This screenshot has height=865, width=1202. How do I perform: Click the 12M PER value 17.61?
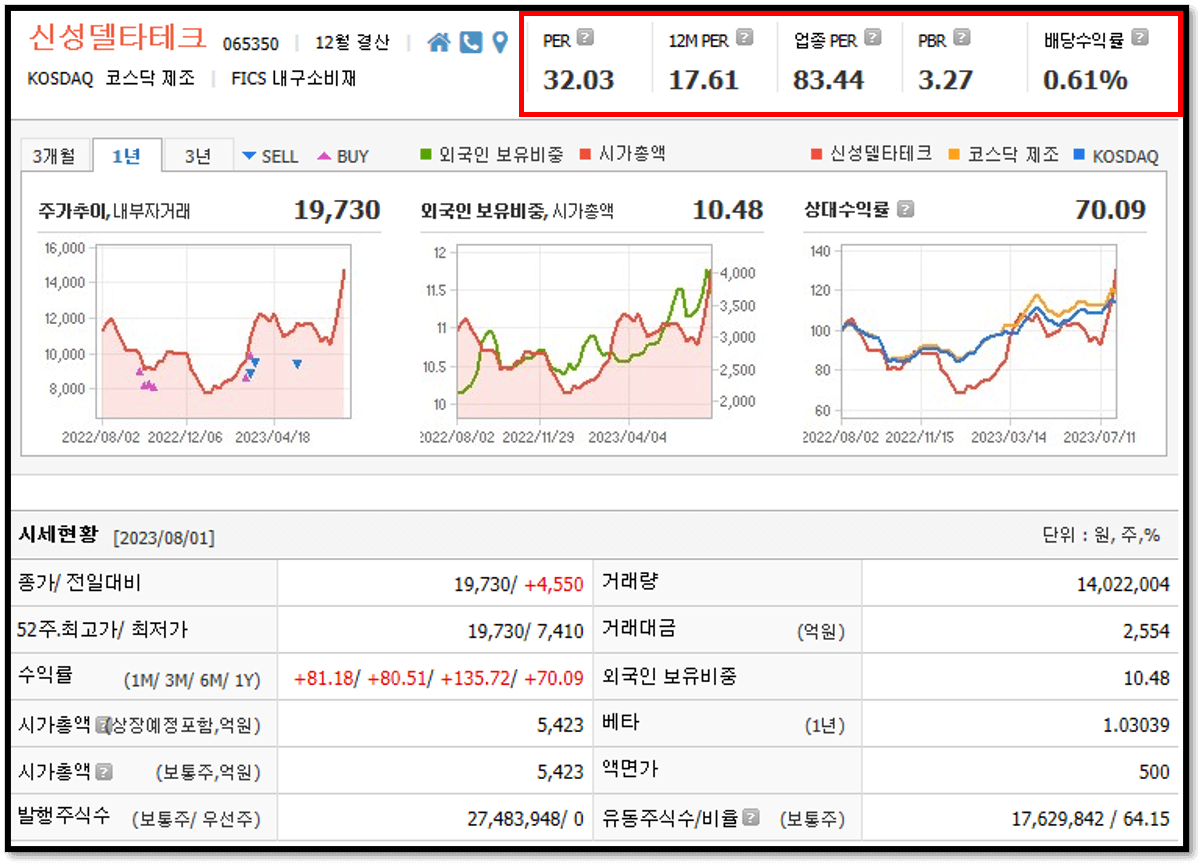coord(703,80)
